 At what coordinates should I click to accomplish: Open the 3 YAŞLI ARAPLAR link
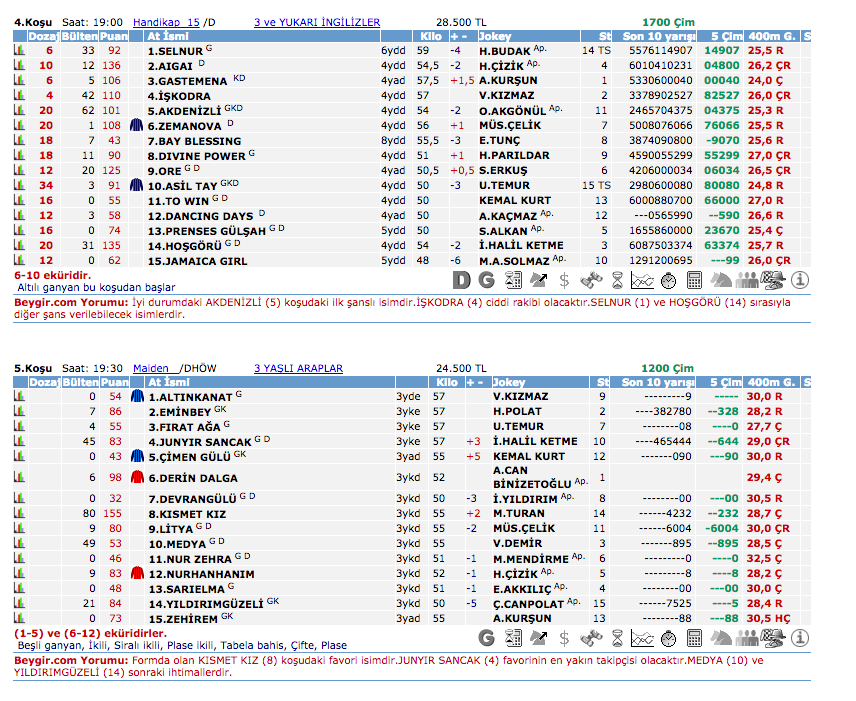(x=298, y=368)
